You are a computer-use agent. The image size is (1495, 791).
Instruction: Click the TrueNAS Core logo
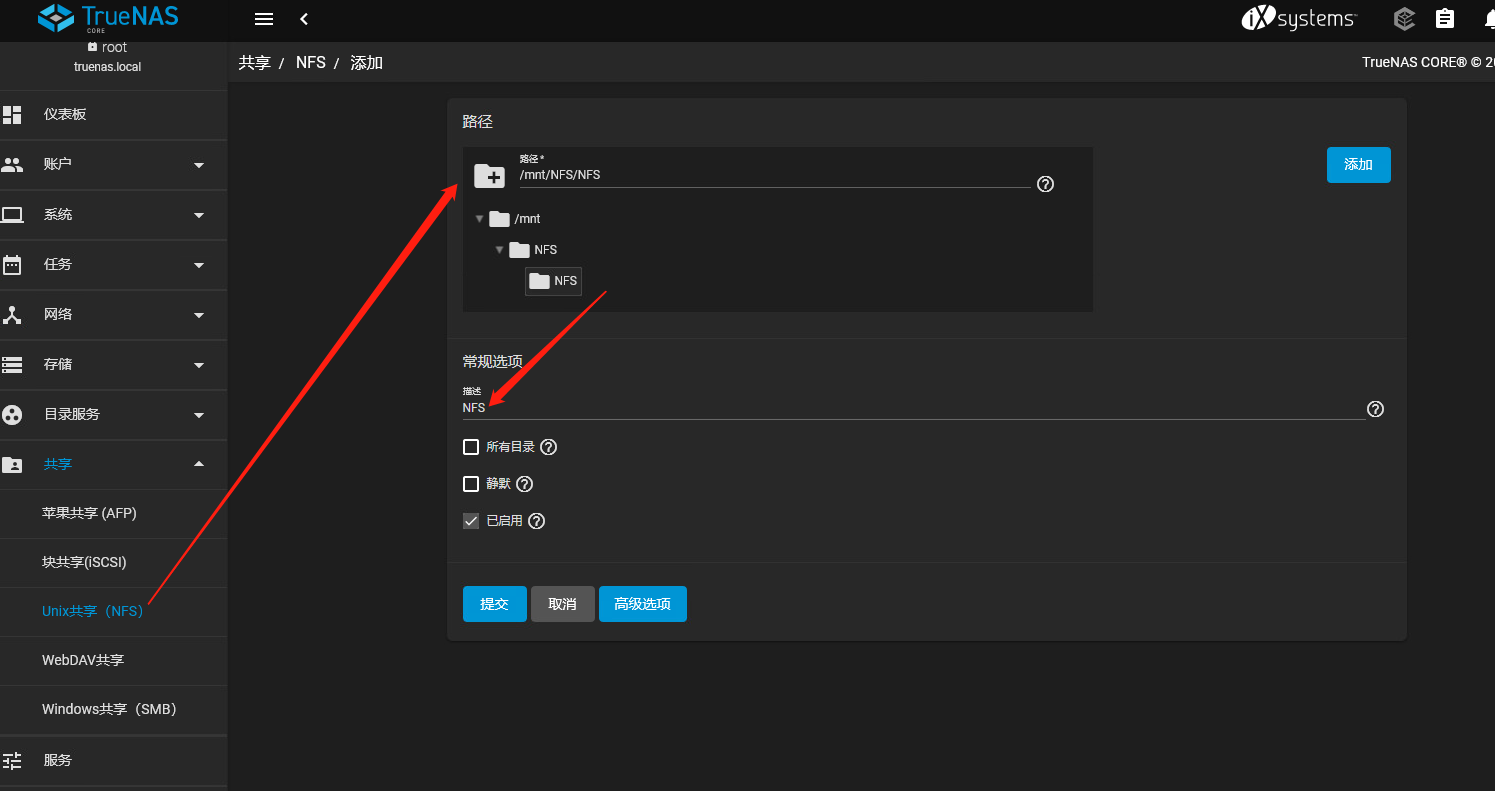click(x=108, y=18)
